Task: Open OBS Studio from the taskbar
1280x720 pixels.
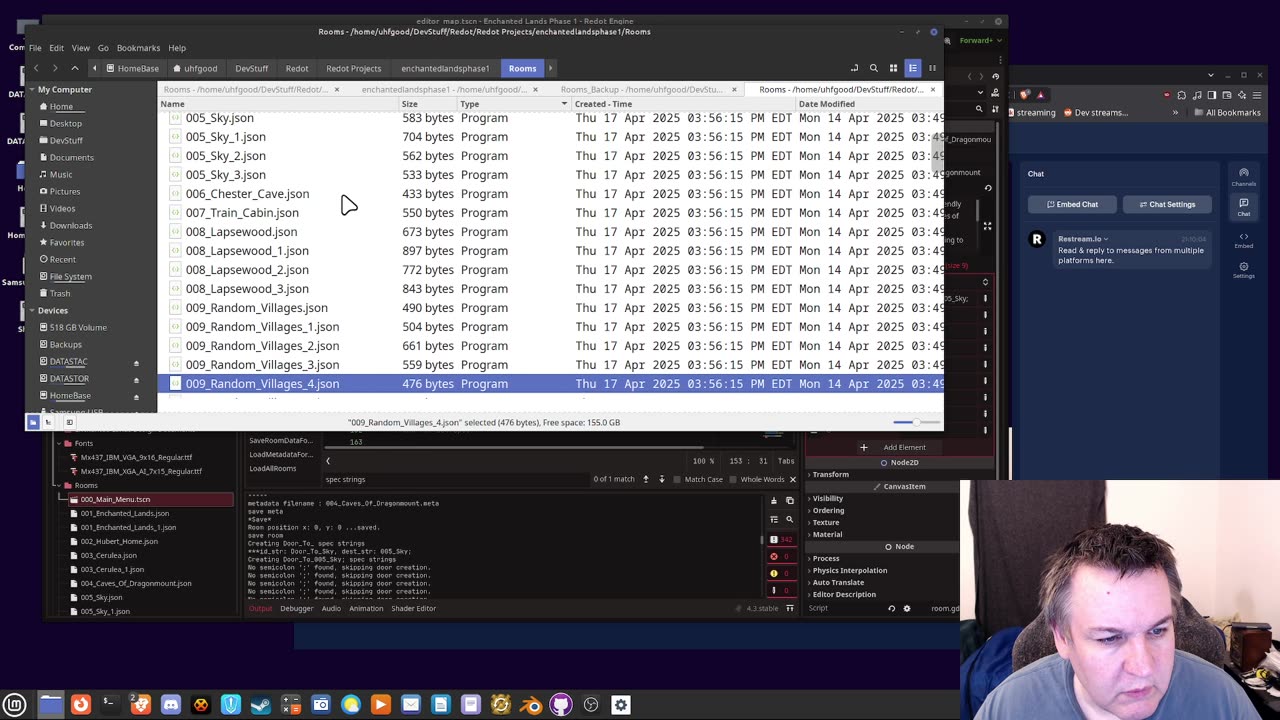Action: tap(591, 705)
